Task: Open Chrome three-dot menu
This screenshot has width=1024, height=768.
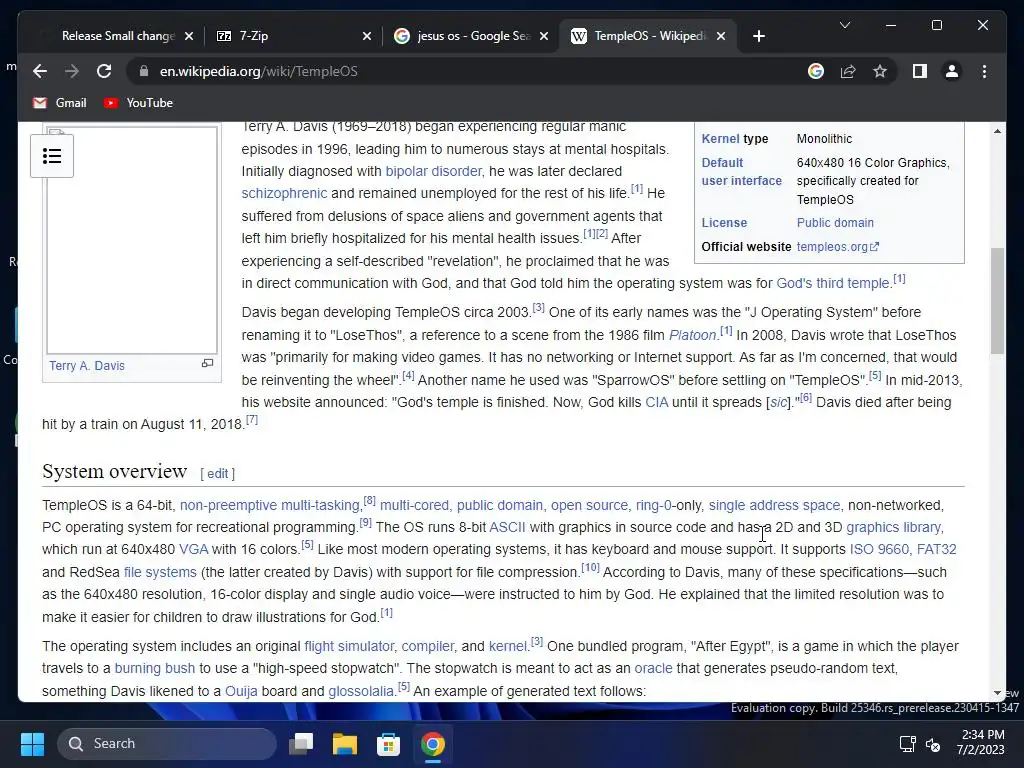Action: coord(984,71)
